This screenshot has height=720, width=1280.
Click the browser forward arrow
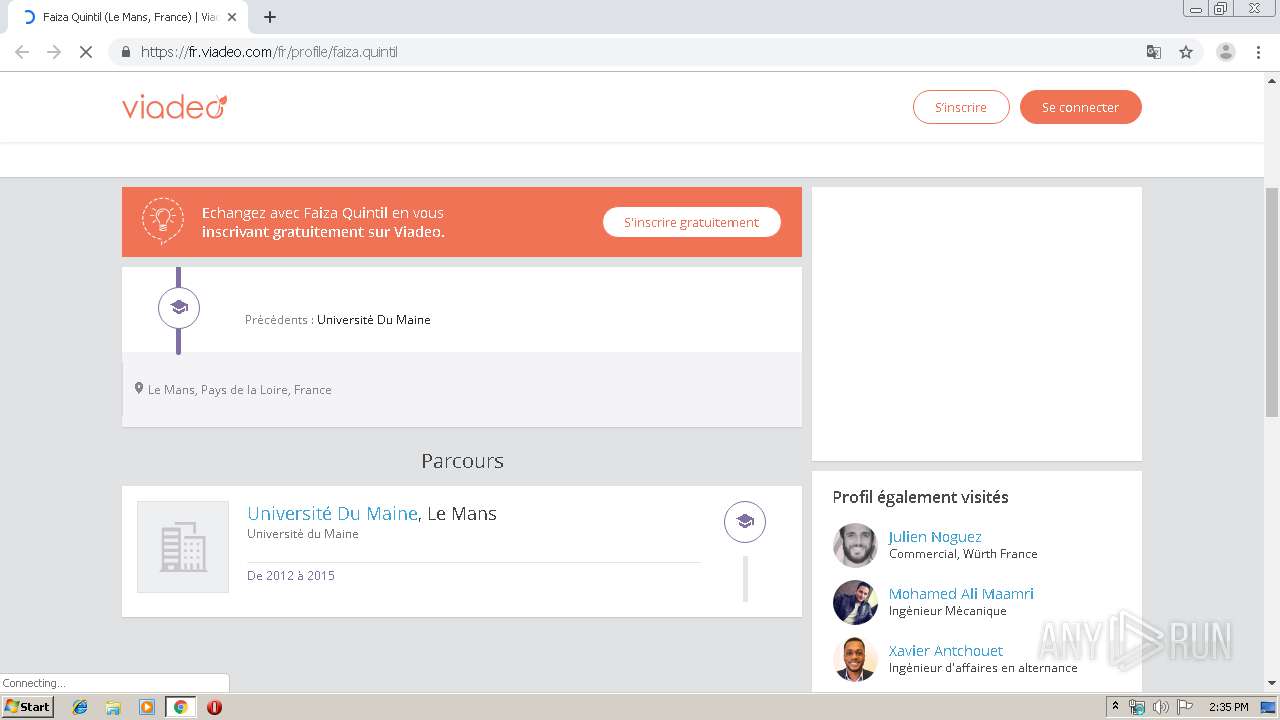[x=54, y=52]
